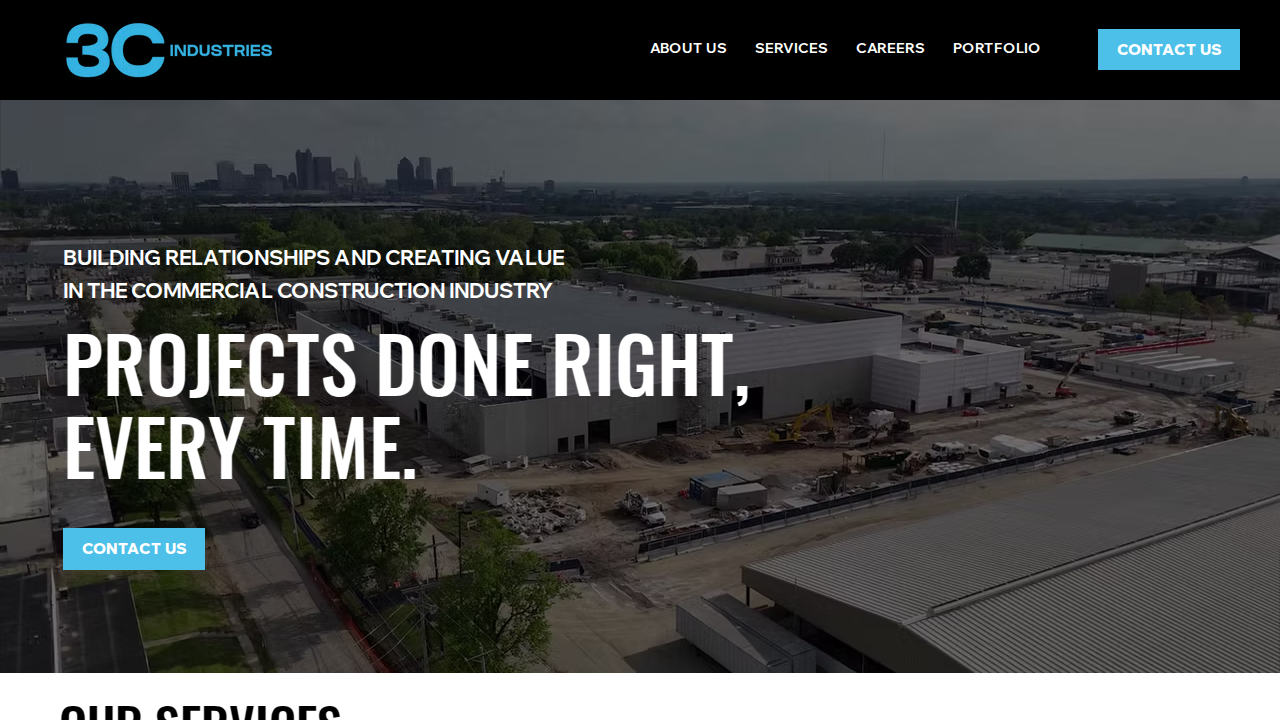Click the partially visible Our Services heading
The width and height of the screenshot is (1280, 720).
click(x=200, y=711)
